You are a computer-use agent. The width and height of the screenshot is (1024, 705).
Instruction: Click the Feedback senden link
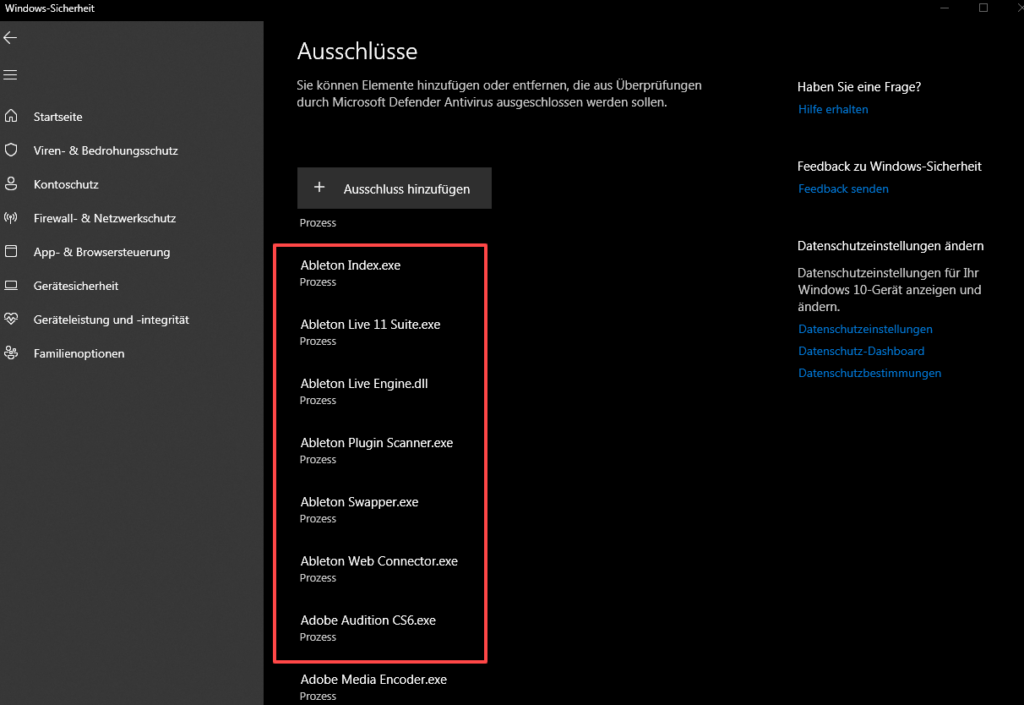tap(843, 189)
